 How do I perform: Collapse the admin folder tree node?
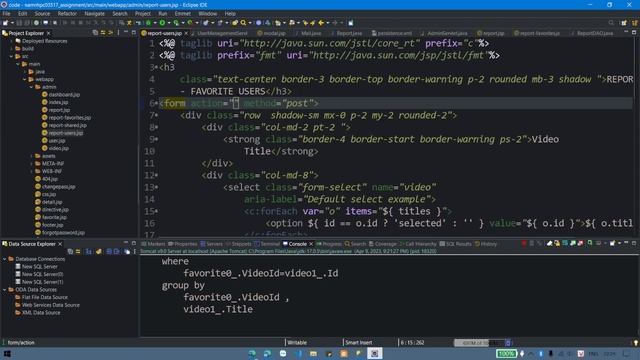[31, 87]
